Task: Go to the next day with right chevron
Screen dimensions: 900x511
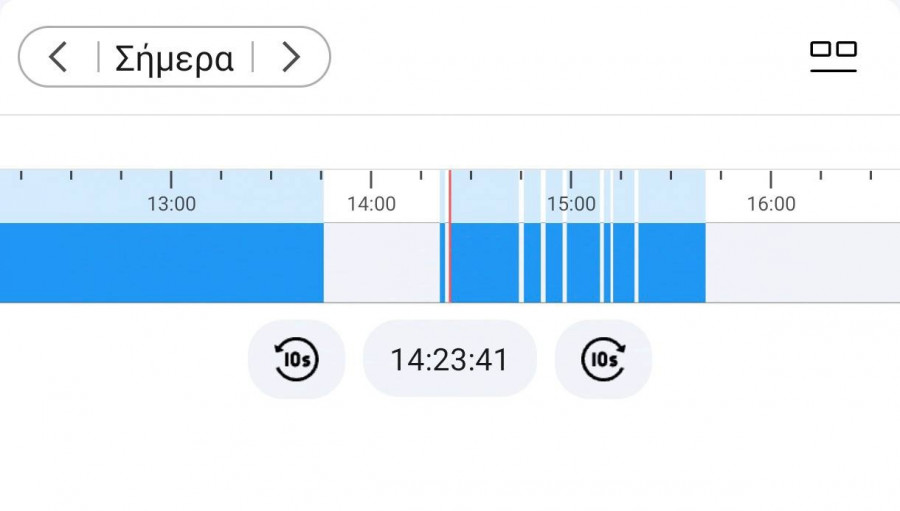Action: click(x=290, y=57)
